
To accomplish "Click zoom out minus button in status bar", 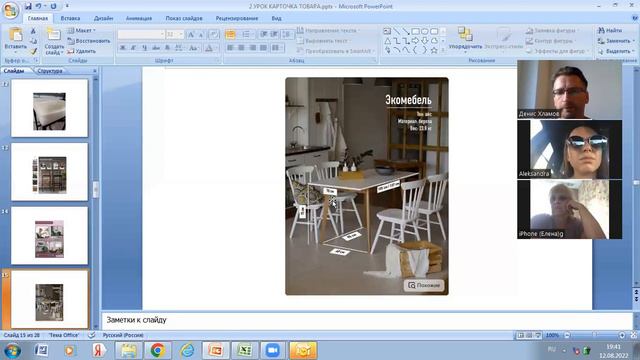I will click(x=567, y=335).
